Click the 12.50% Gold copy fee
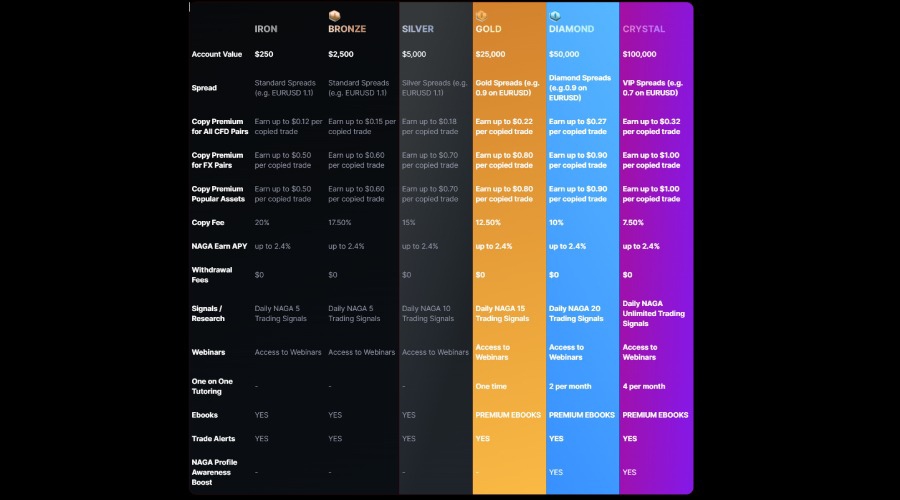Image resolution: width=900 pixels, height=500 pixels. pyautogui.click(x=488, y=223)
